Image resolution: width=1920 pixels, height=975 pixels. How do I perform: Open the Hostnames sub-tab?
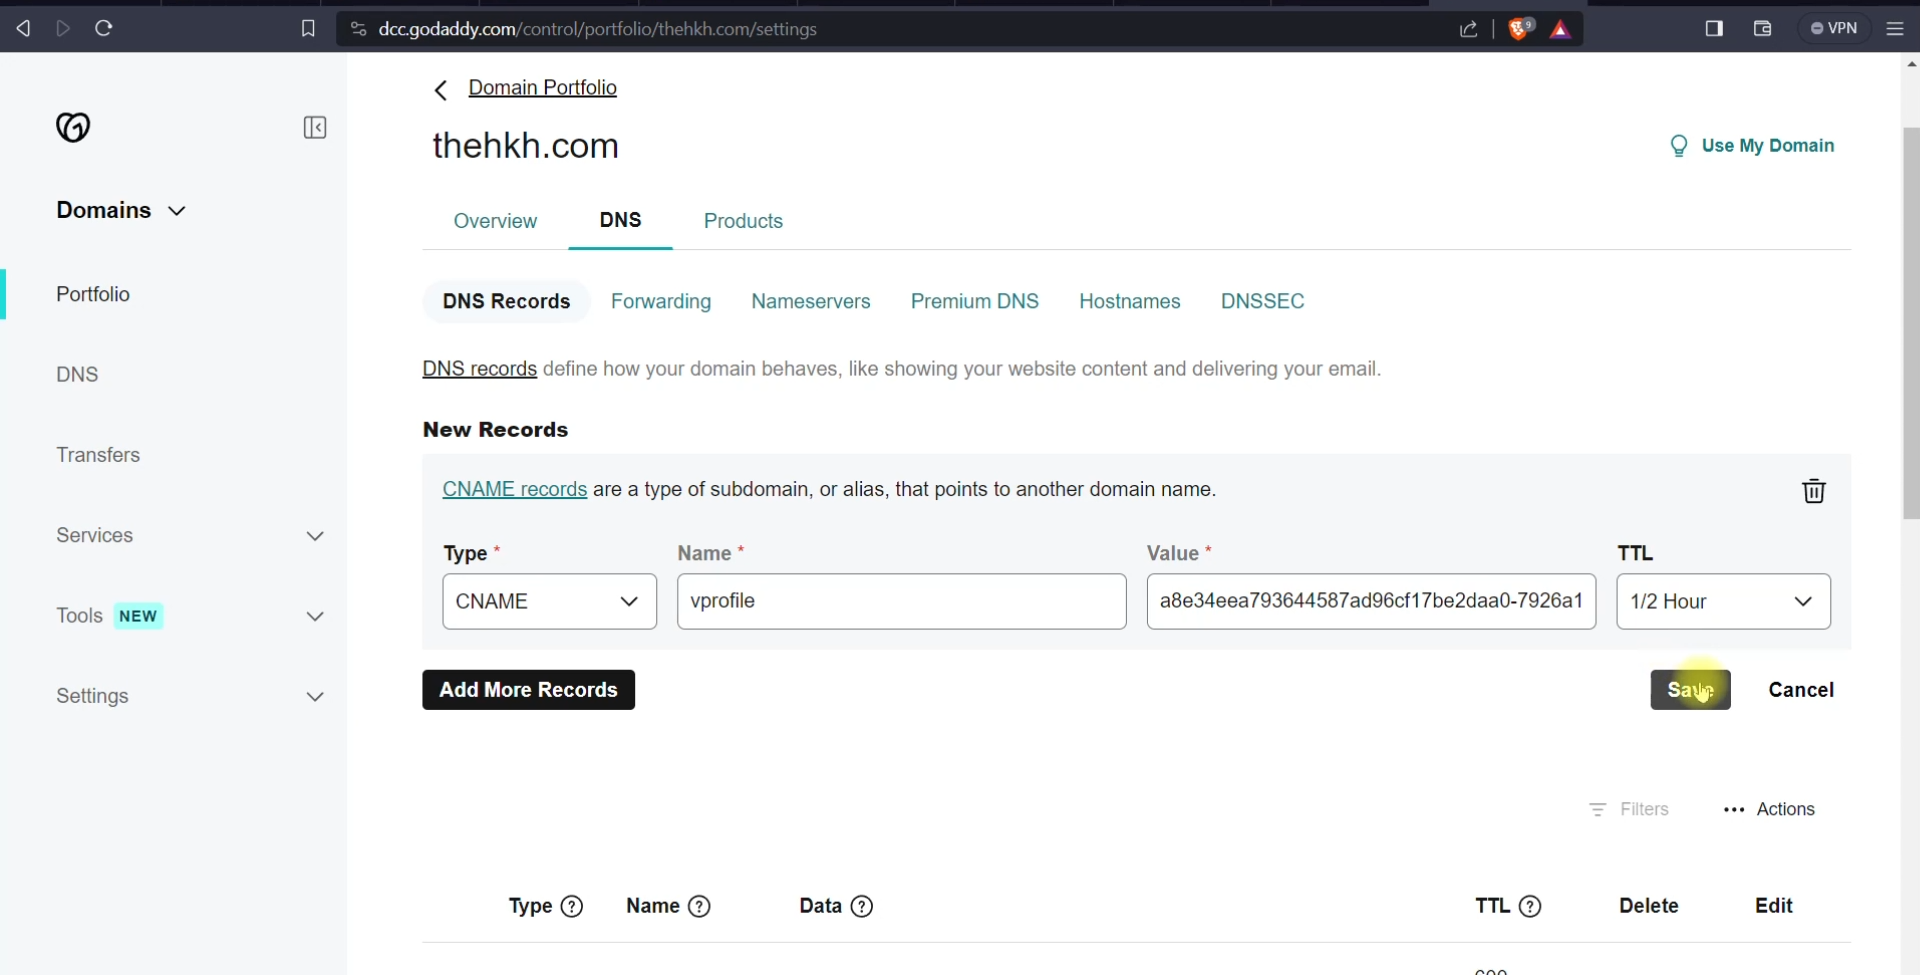(x=1129, y=301)
